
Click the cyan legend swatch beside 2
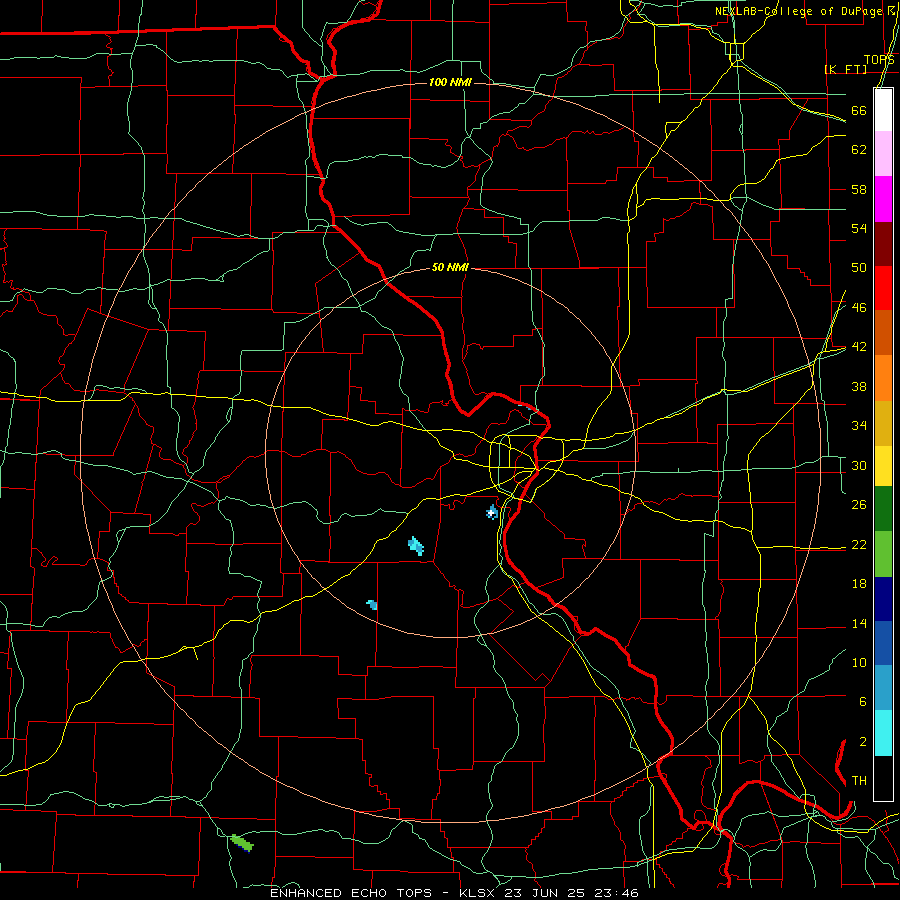883,733
